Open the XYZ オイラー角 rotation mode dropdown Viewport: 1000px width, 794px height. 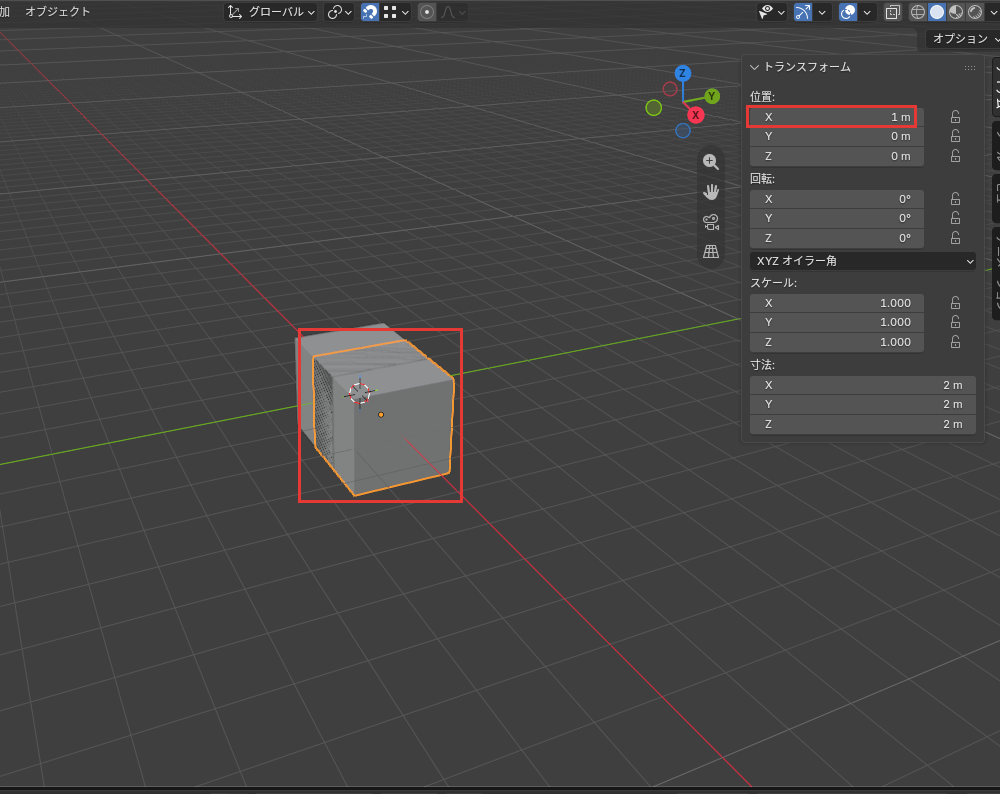point(862,261)
